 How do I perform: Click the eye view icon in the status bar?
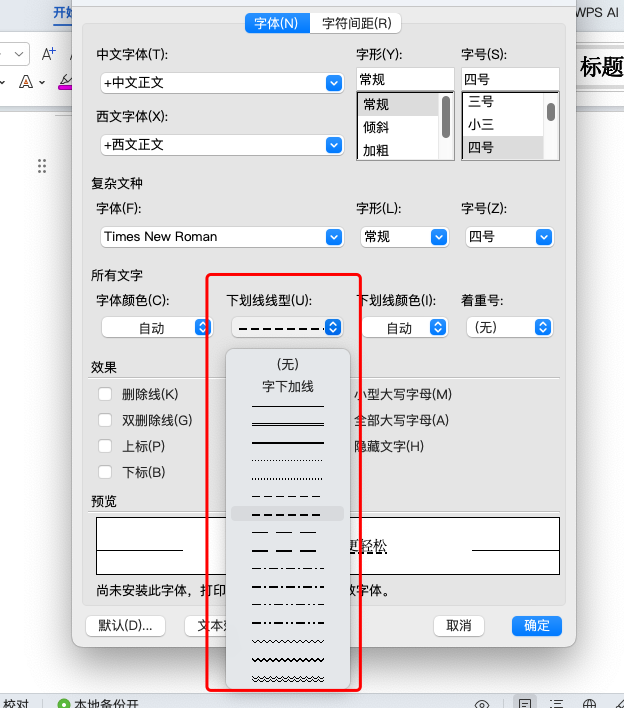click(482, 703)
